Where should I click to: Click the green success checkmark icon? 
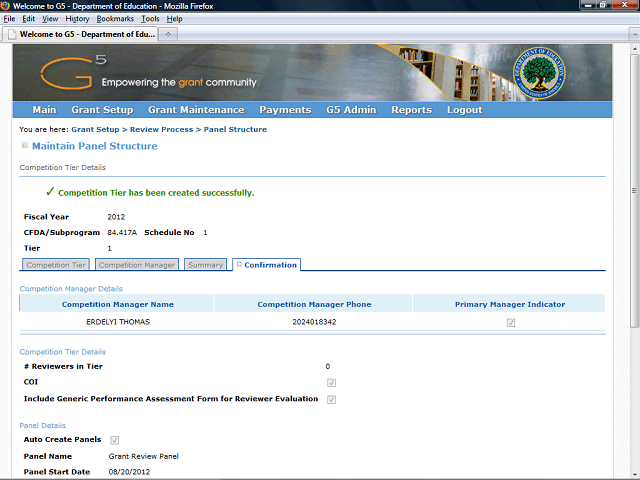(x=50, y=191)
